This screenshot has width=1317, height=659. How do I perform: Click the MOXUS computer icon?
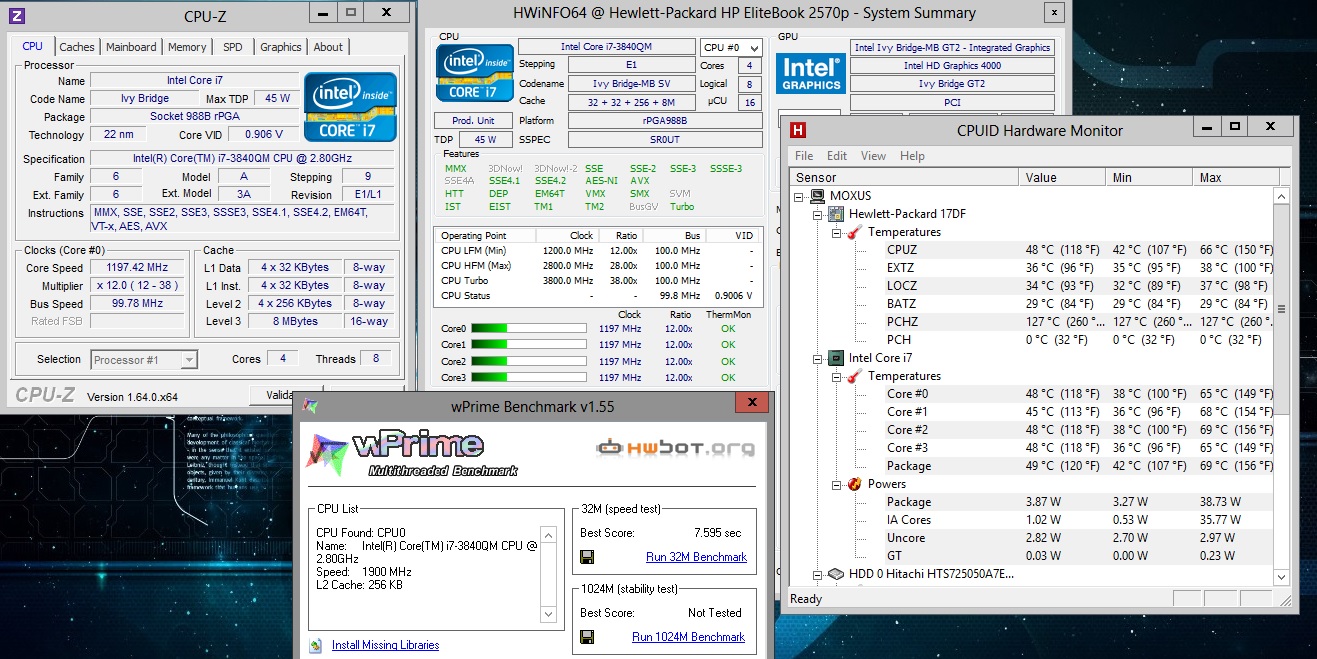click(x=817, y=196)
